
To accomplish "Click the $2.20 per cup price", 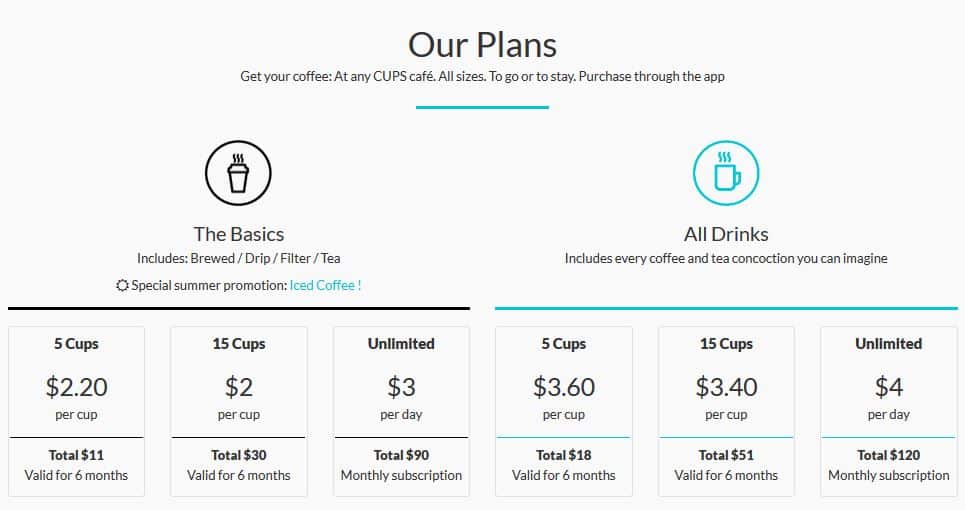I will [76, 386].
